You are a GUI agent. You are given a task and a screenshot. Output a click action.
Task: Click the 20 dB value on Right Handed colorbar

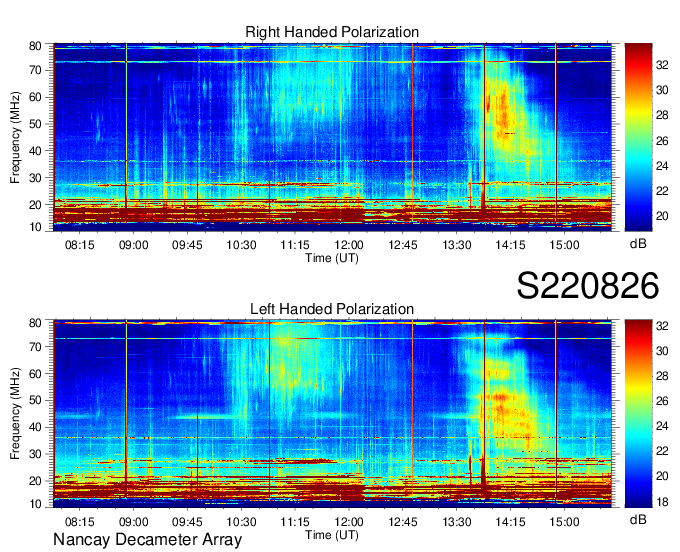pos(662,216)
